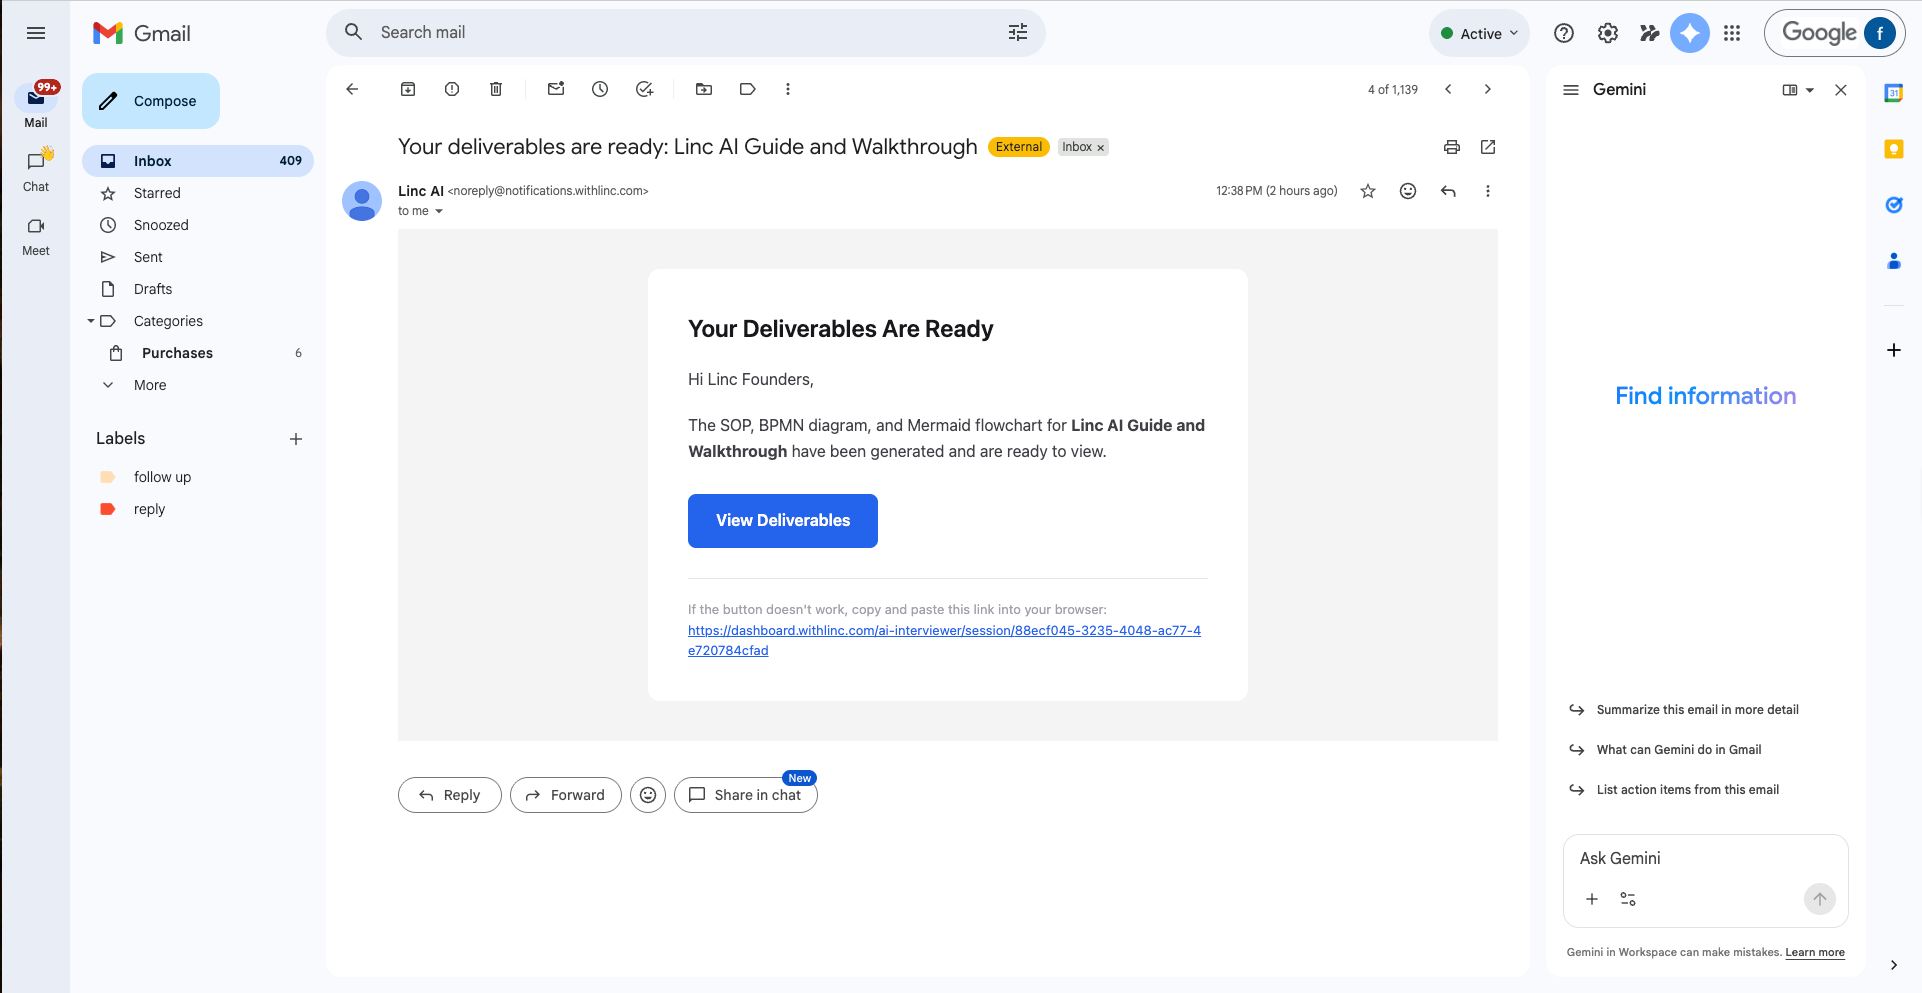Image resolution: width=1922 pixels, height=993 pixels.
Task: Remove the Inbox label chip
Action: [x=1099, y=147]
